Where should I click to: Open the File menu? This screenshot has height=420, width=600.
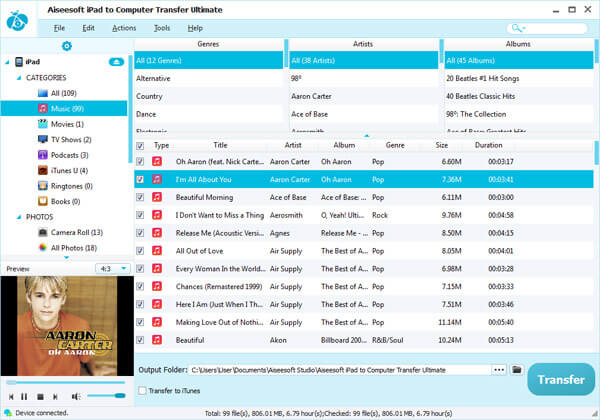[59, 28]
